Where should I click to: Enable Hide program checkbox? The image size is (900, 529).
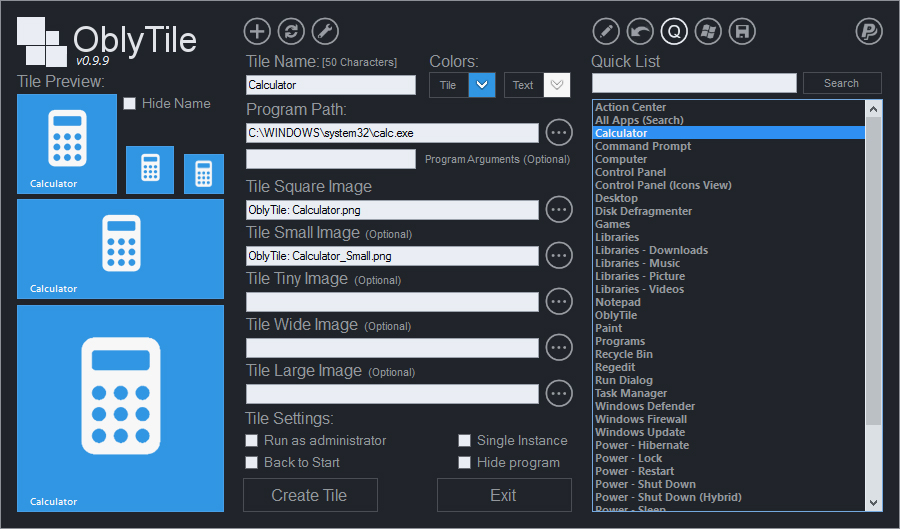pyautogui.click(x=464, y=462)
